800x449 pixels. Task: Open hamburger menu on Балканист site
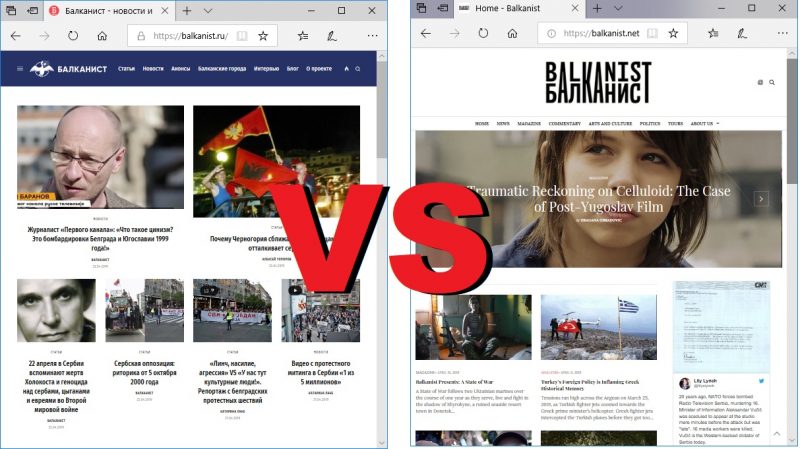[20, 68]
